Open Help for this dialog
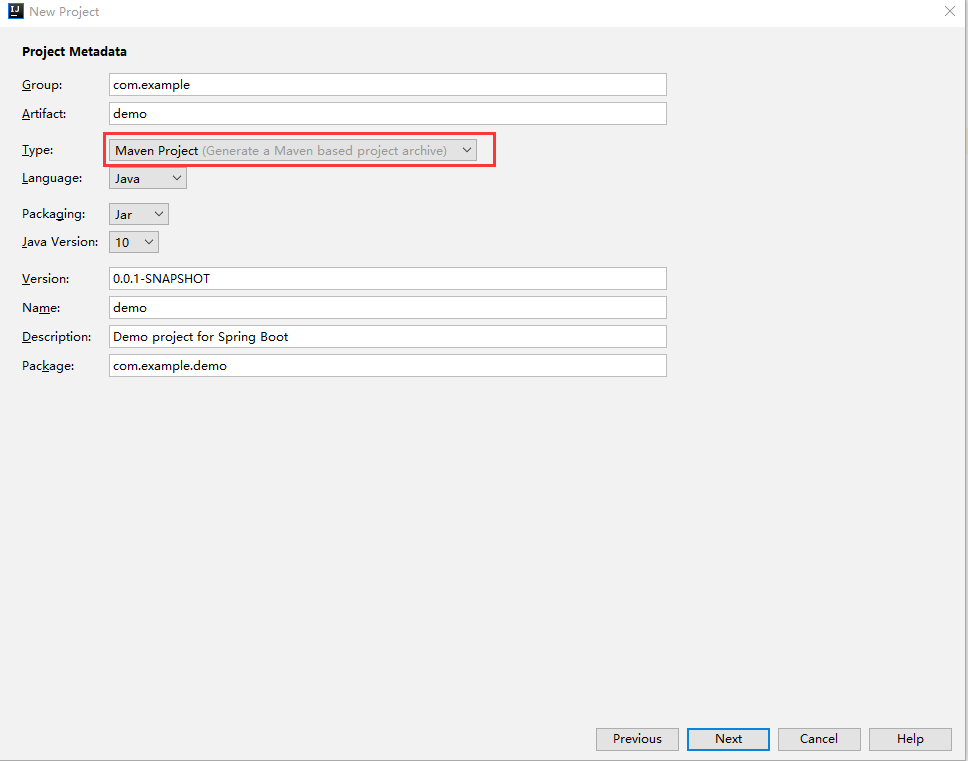This screenshot has width=968, height=761. point(910,739)
